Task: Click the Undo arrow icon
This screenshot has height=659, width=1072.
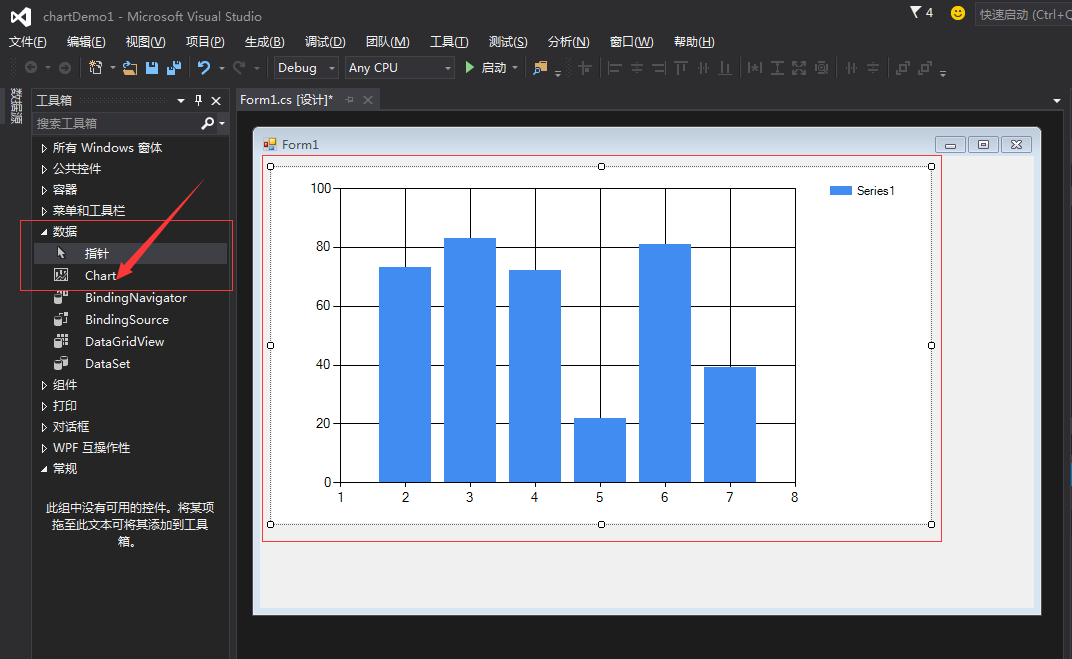Action: click(x=204, y=68)
